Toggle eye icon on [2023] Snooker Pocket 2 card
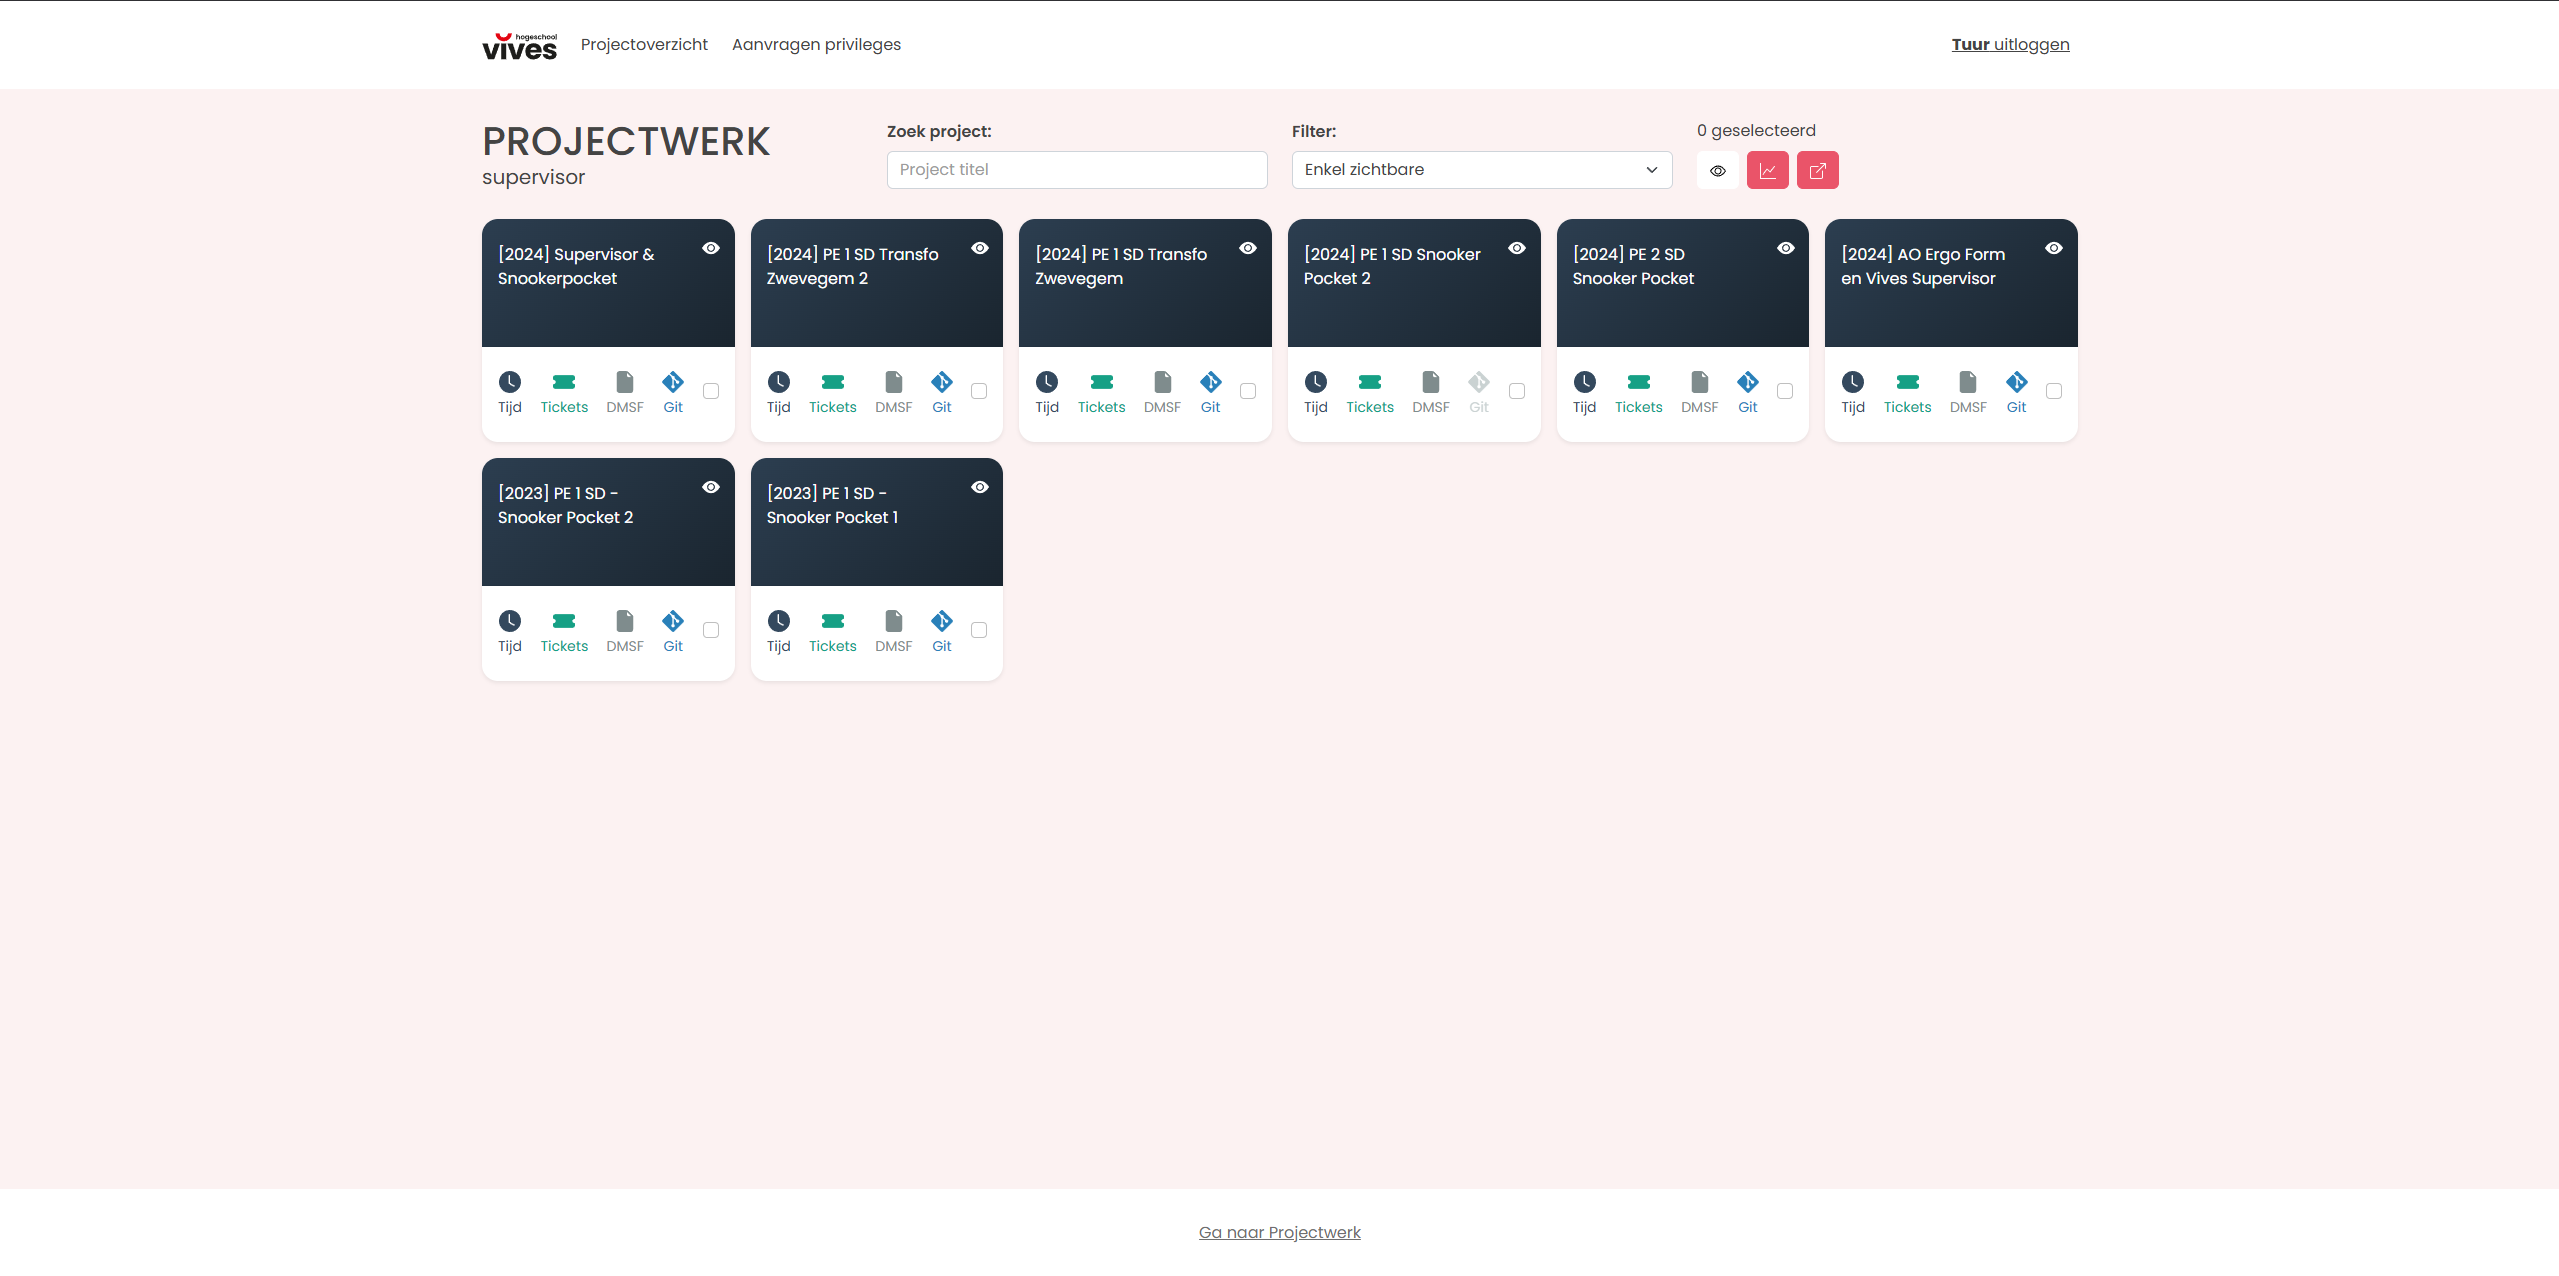This screenshot has width=2559, height=1276. pyautogui.click(x=711, y=487)
